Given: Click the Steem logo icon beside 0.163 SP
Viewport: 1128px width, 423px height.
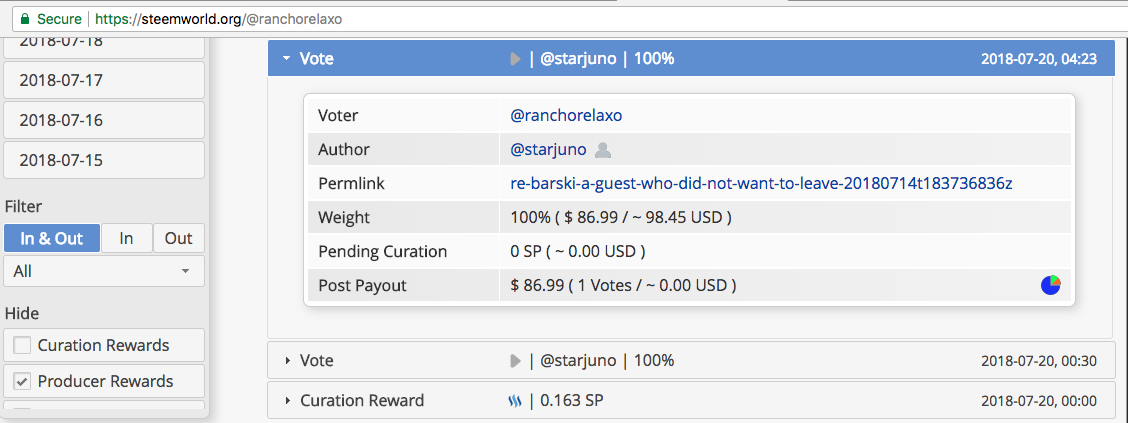Looking at the screenshot, I should pos(515,401).
